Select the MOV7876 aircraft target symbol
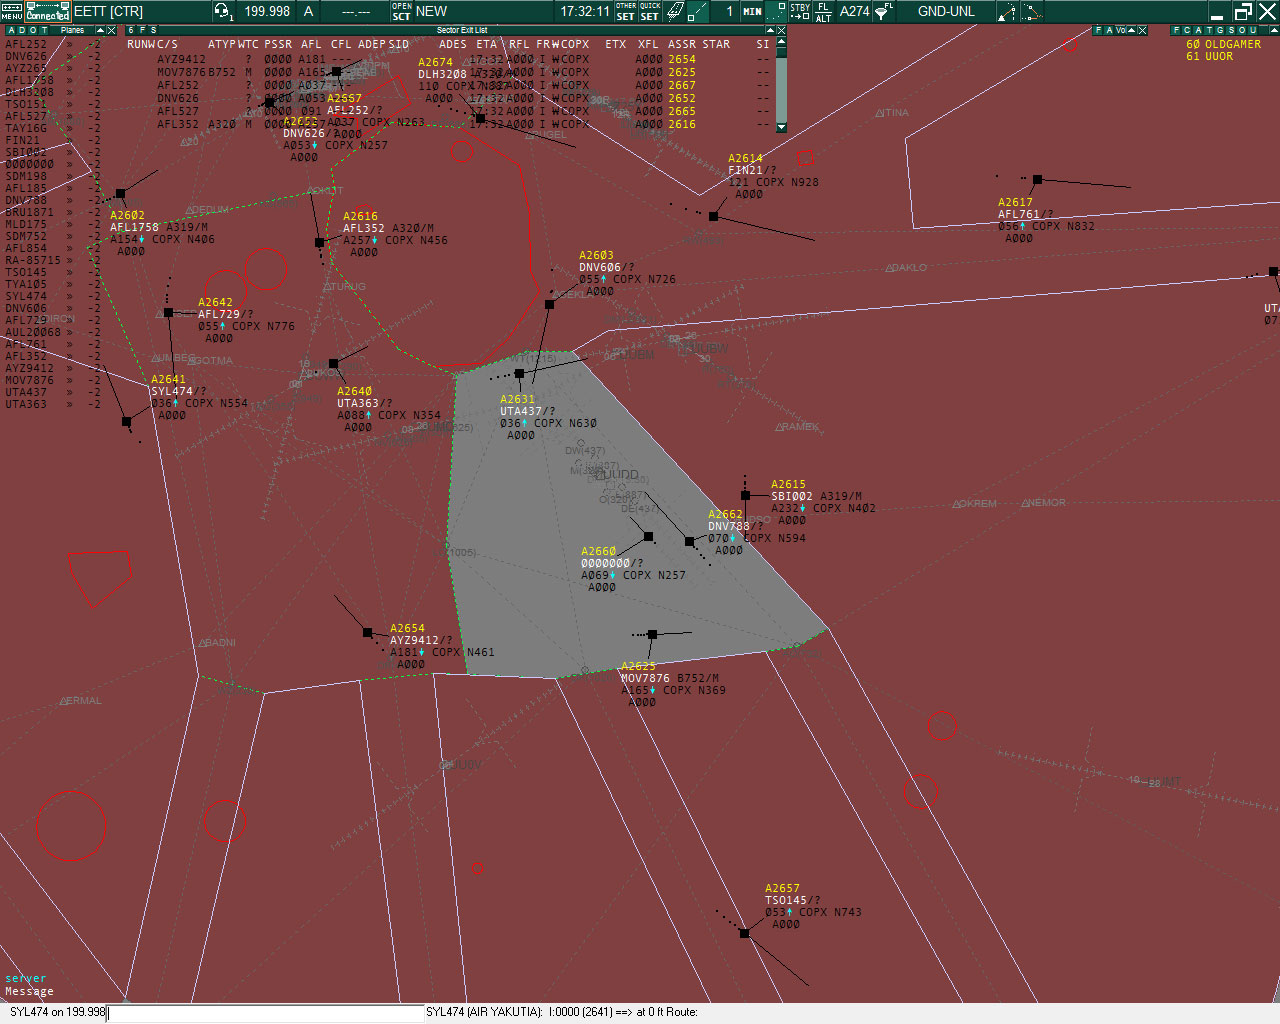 652,634
